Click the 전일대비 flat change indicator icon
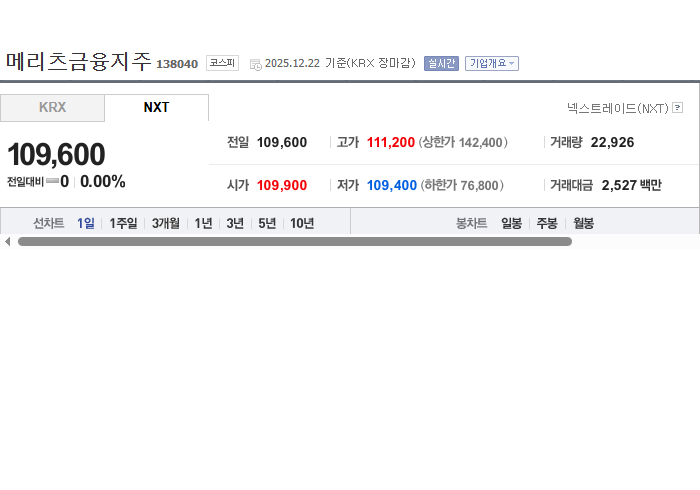 [x=52, y=181]
